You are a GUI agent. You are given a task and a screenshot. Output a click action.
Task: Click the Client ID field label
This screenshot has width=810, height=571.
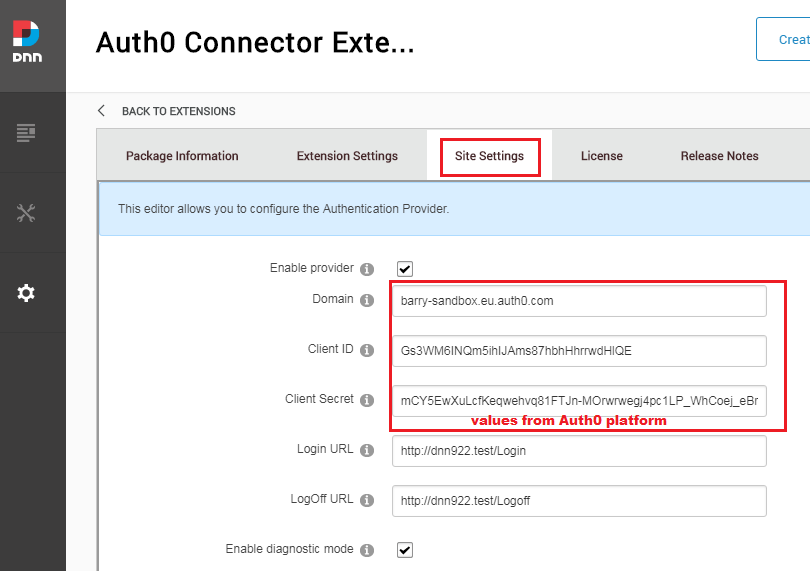pyautogui.click(x=331, y=349)
